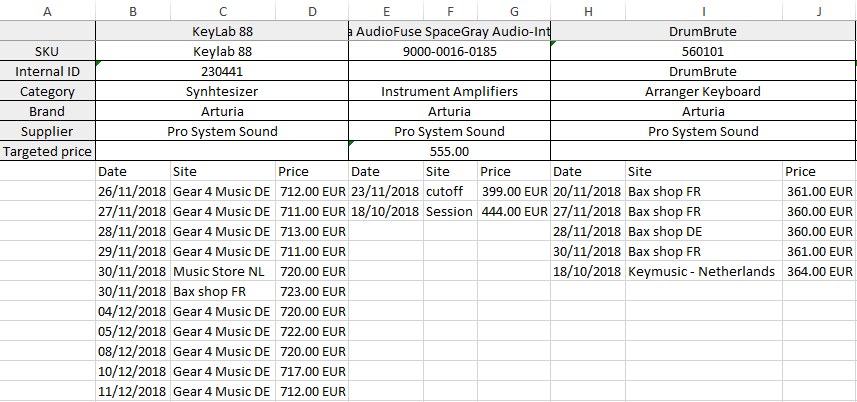Select column G header

pos(514,11)
